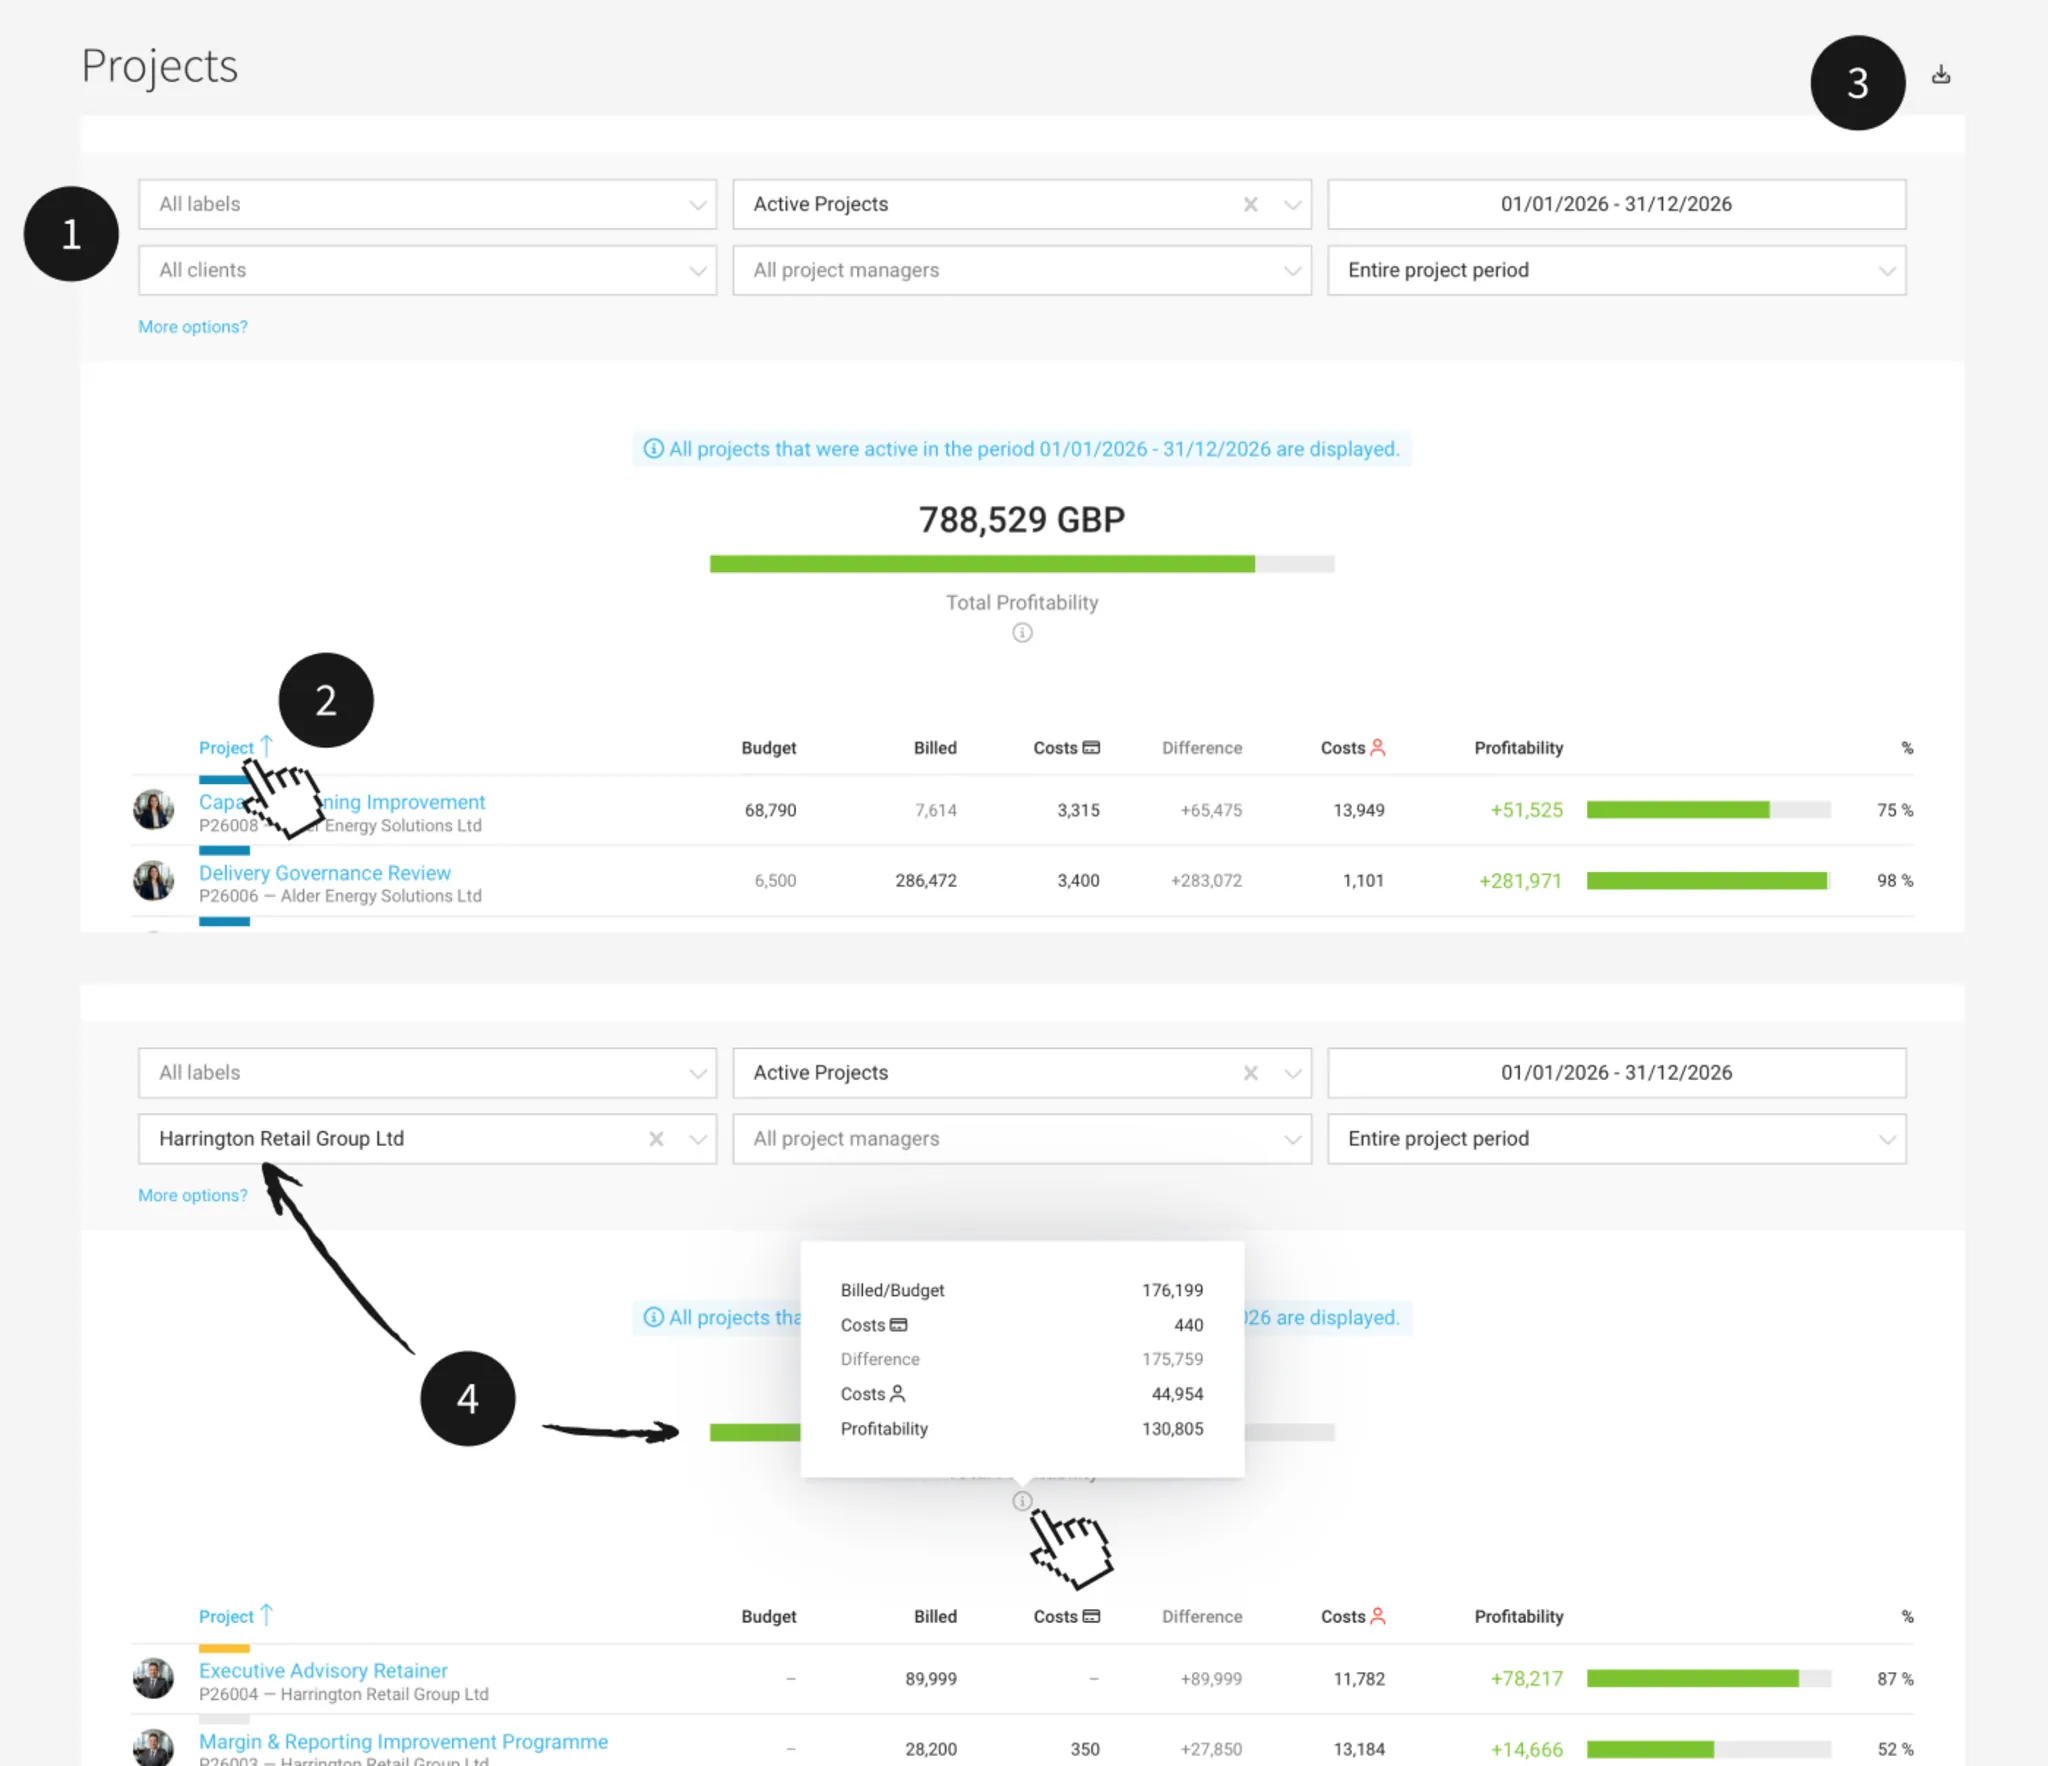Click the Executive Advisory Retainer 87 % bar
The height and width of the screenshot is (1766, 2048).
click(x=1708, y=1679)
